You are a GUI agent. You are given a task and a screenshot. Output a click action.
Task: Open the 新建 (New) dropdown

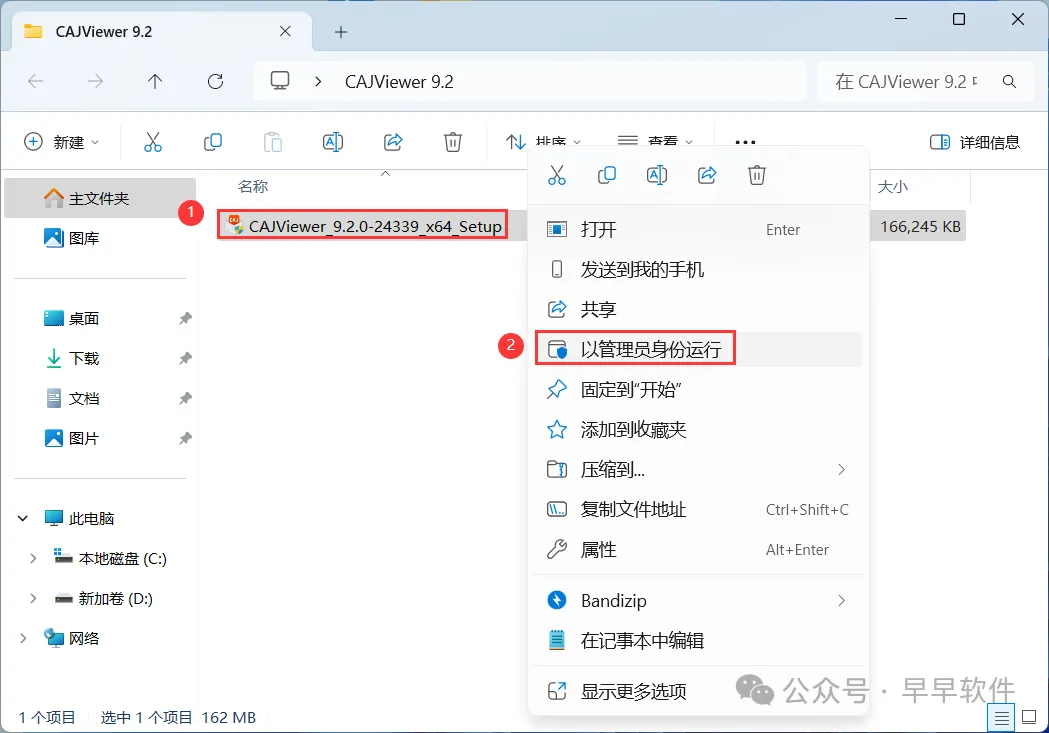62,142
